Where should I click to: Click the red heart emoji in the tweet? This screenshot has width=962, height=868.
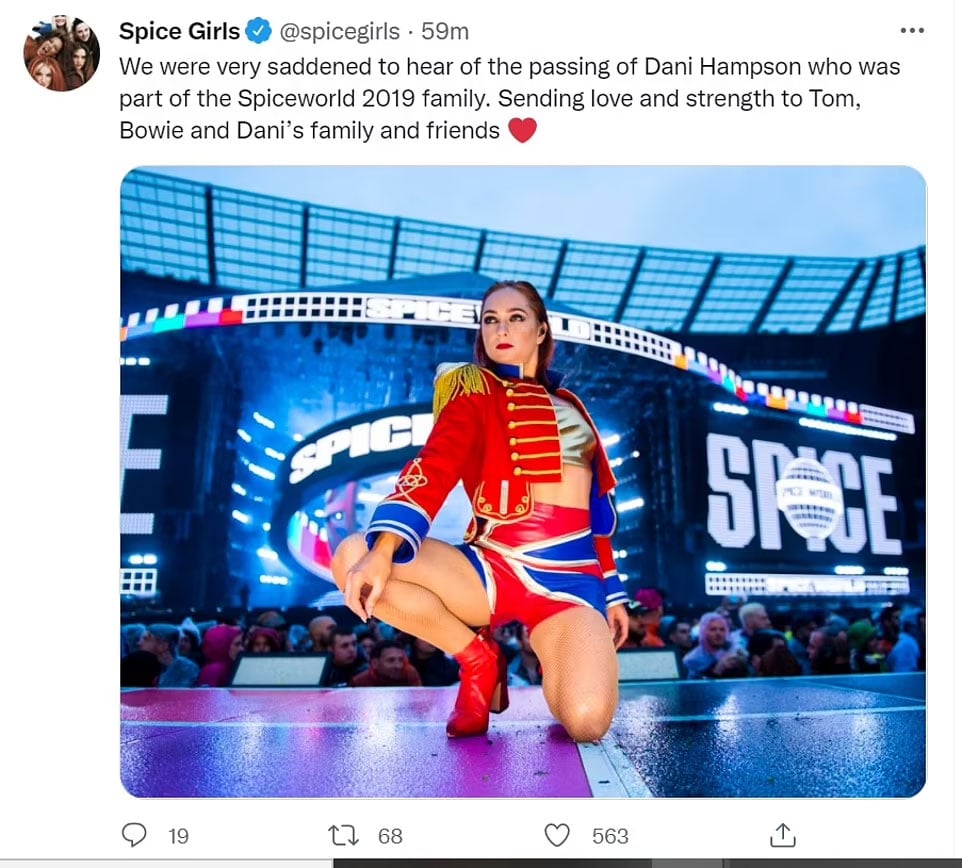tap(523, 130)
